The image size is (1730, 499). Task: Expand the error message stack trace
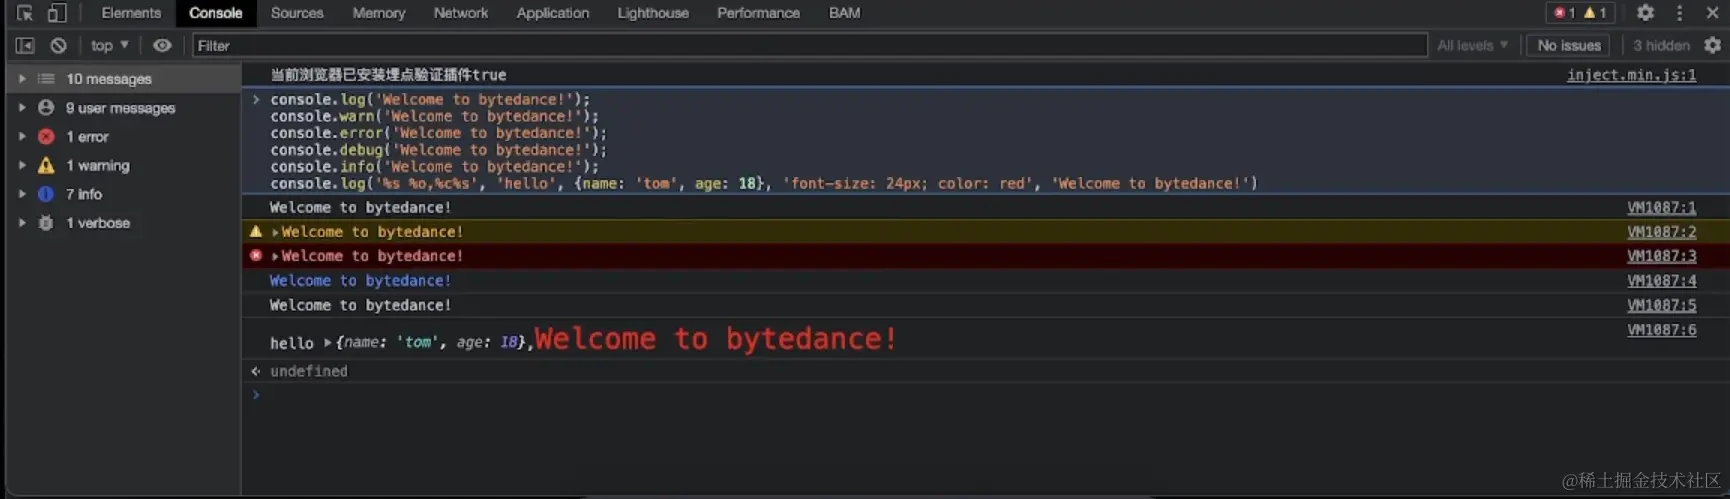[x=275, y=256]
